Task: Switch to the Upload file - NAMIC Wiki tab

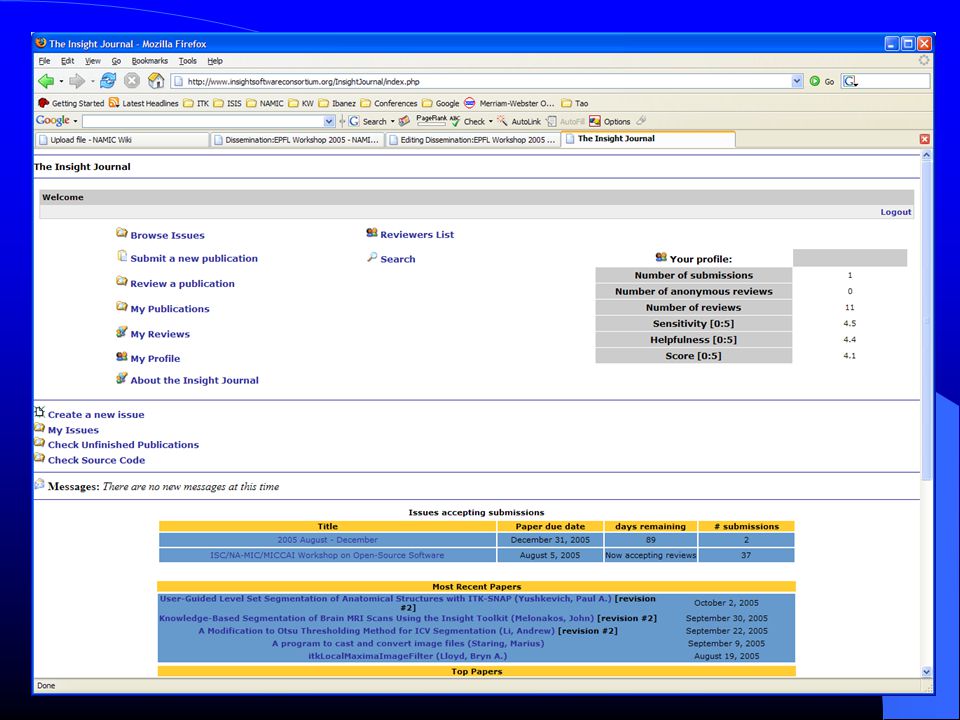Action: (122, 140)
